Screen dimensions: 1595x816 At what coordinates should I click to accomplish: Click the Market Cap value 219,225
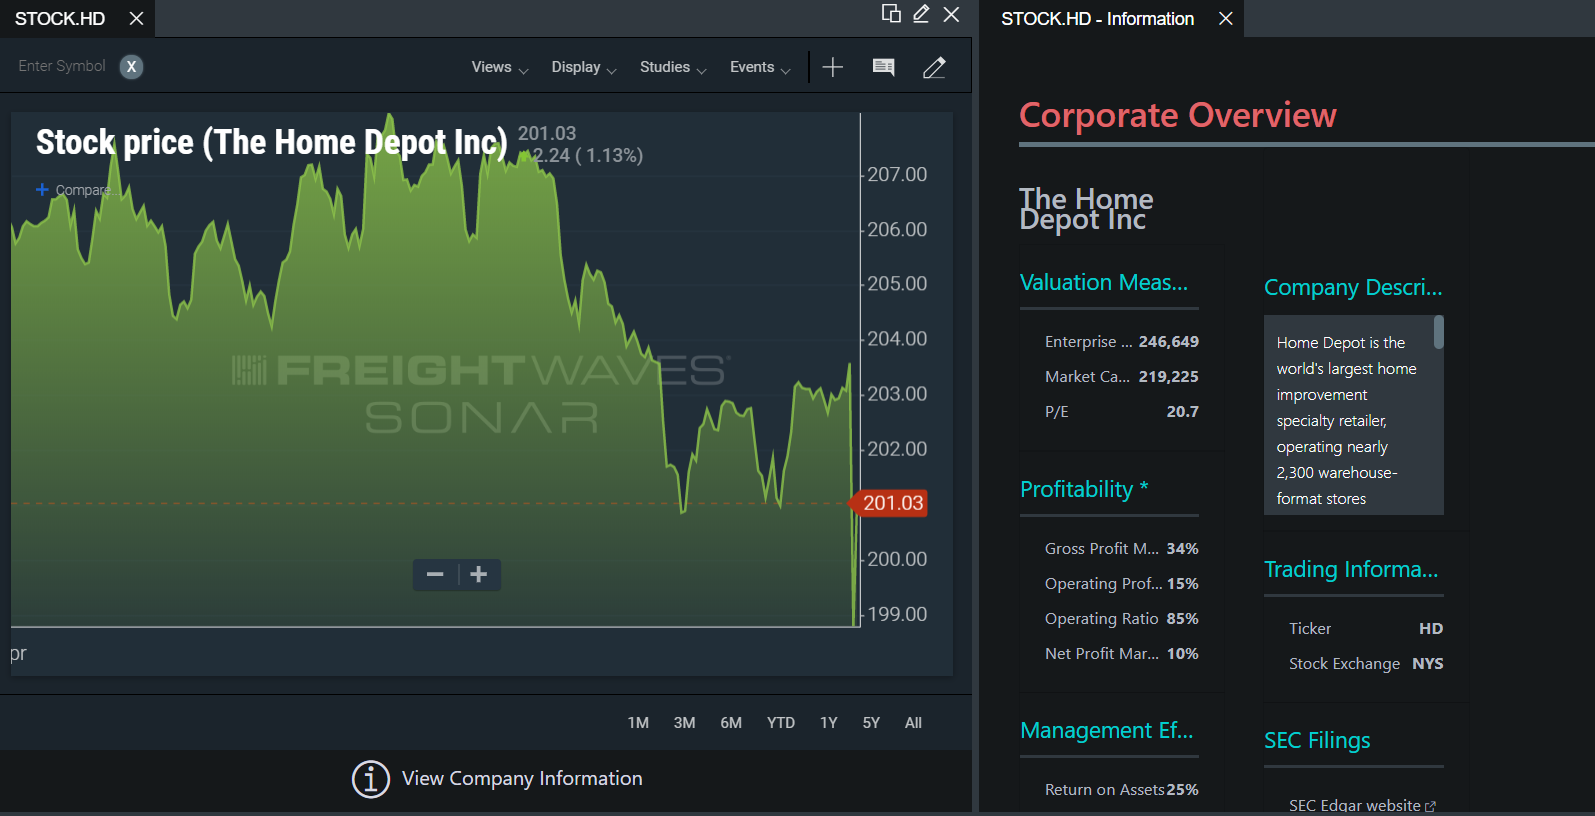tap(1168, 377)
